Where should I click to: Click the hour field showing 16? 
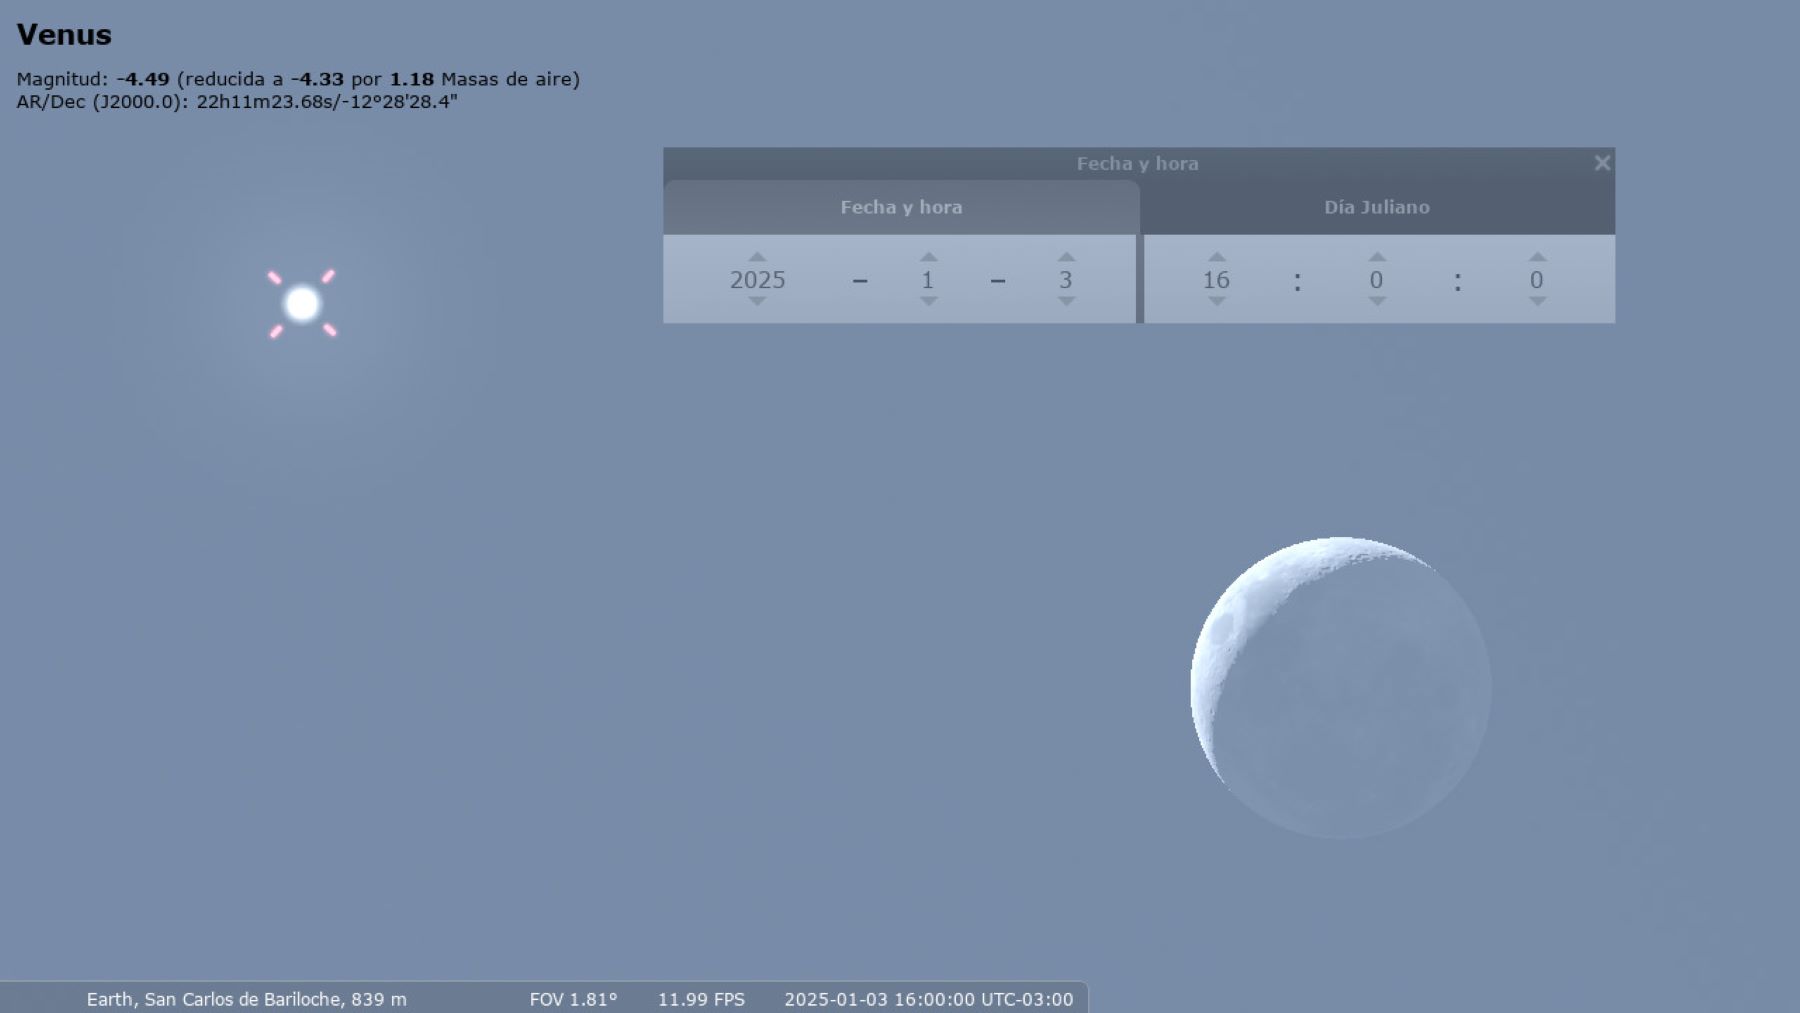point(1216,280)
